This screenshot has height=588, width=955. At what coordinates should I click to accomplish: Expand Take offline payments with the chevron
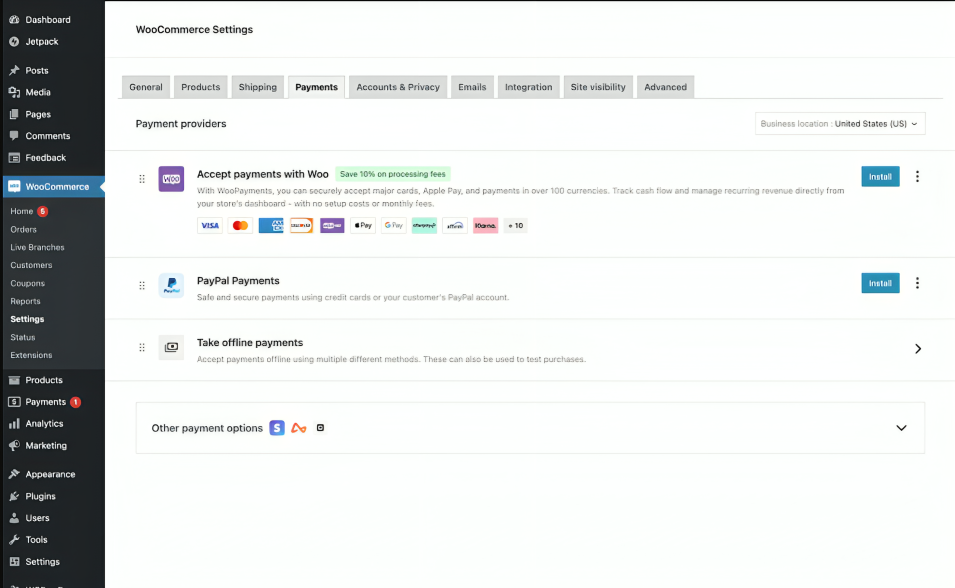[x=918, y=348]
